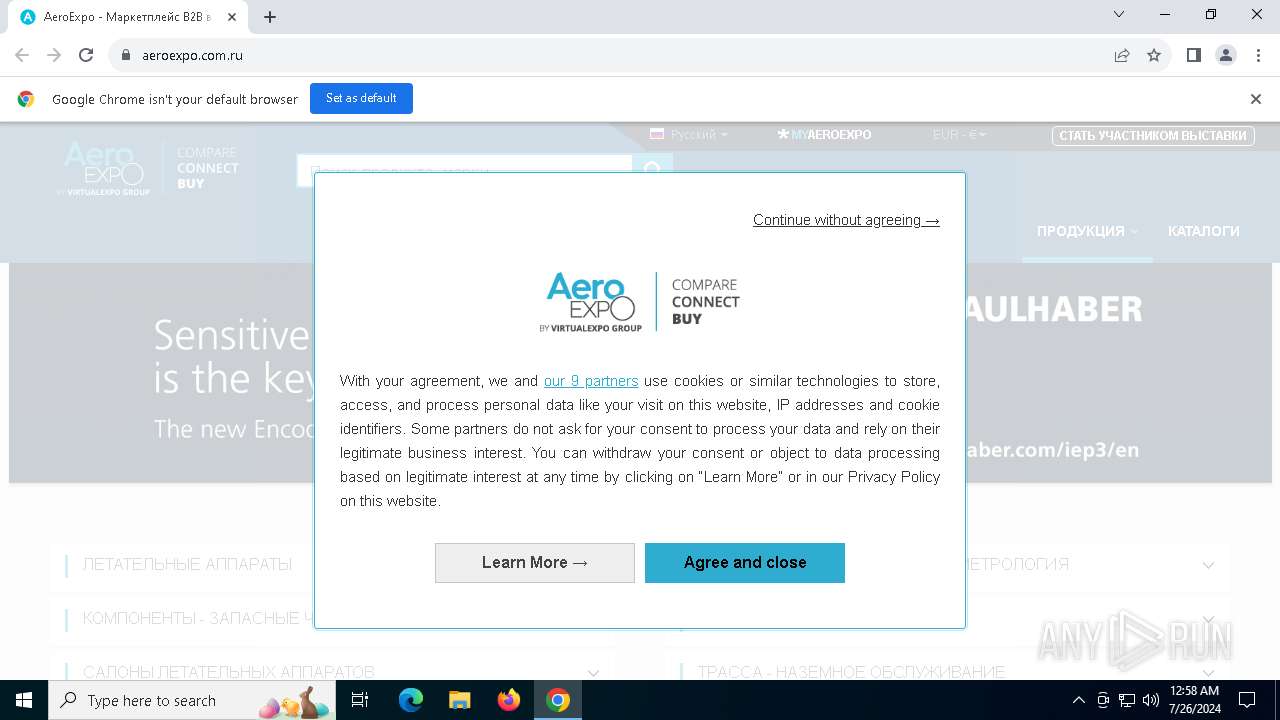Viewport: 1280px width, 720px height.
Task: Open MyAeroExpo link
Action: pos(824,134)
